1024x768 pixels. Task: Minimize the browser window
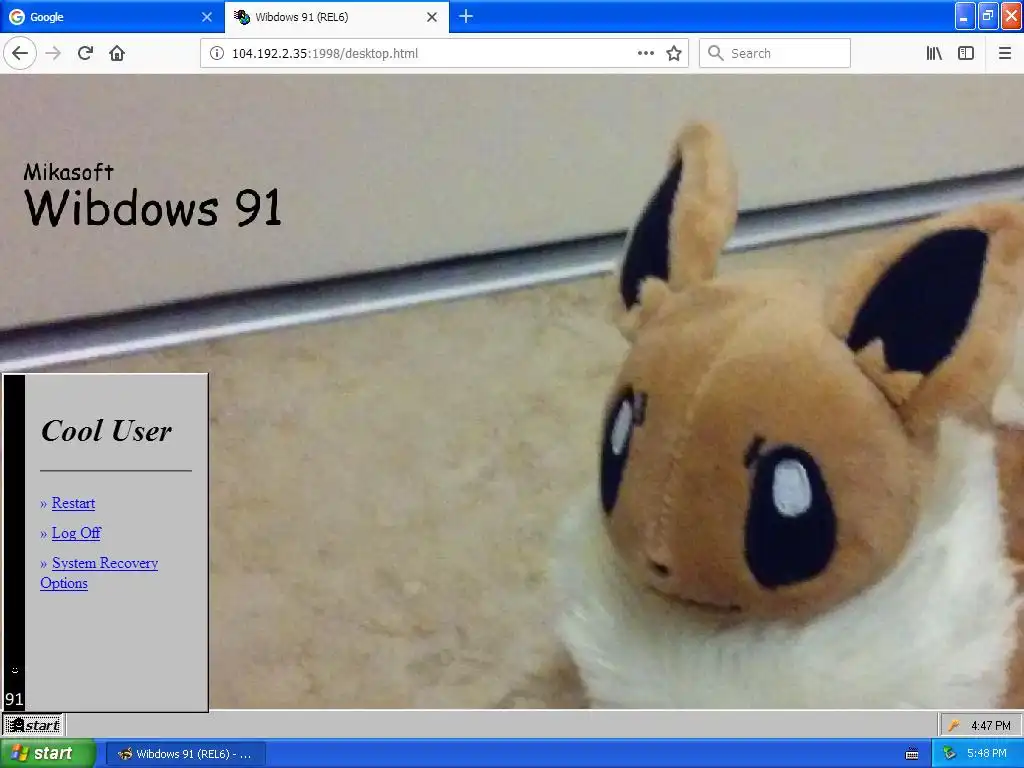tap(965, 16)
